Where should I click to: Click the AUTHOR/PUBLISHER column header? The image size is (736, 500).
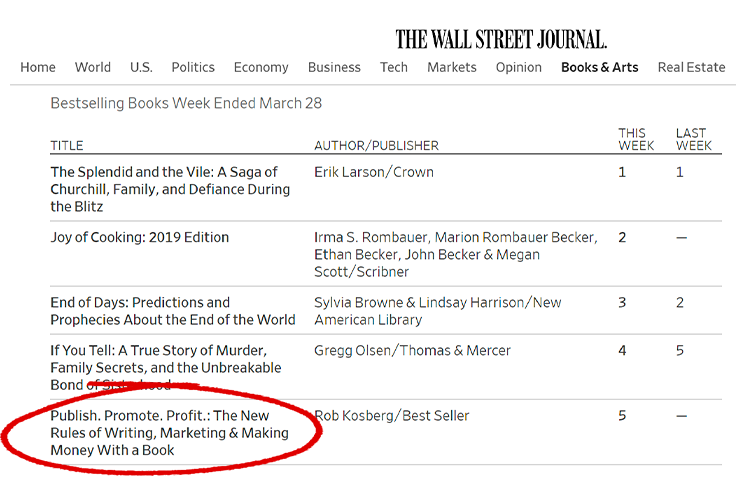point(376,146)
